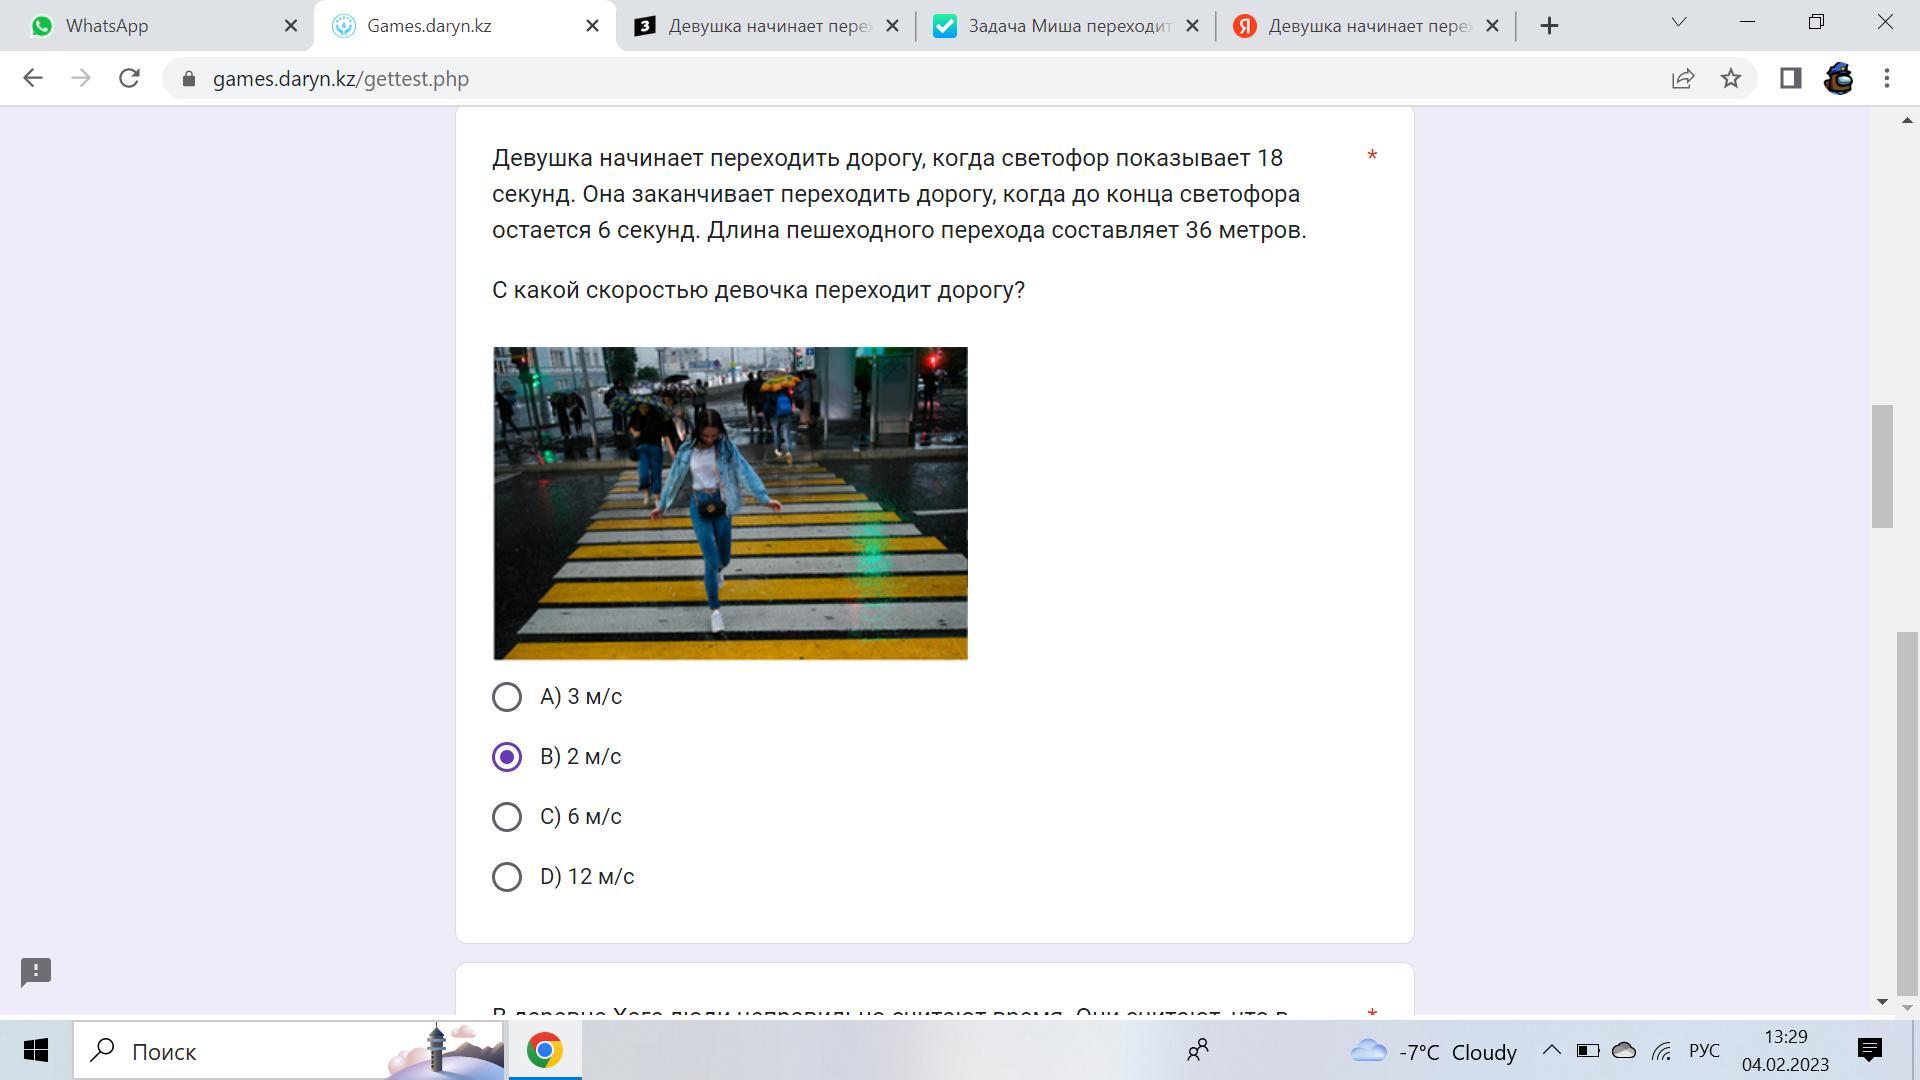
Task: Click the feedback exclamation icon
Action: pyautogui.click(x=36, y=971)
